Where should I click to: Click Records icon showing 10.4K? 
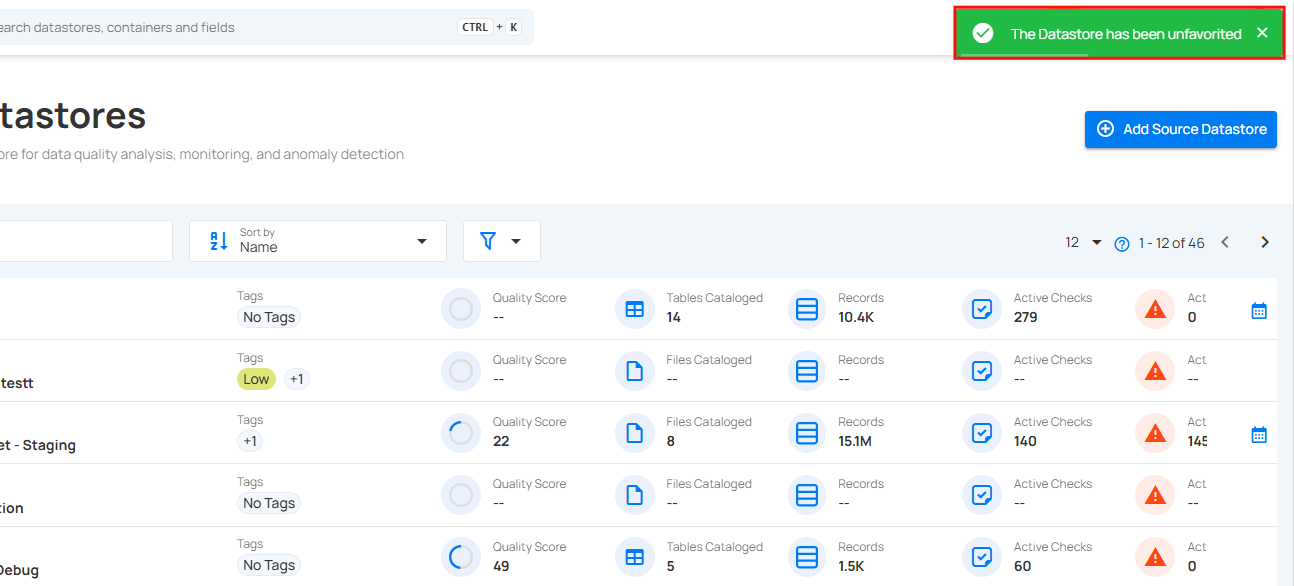coord(808,309)
